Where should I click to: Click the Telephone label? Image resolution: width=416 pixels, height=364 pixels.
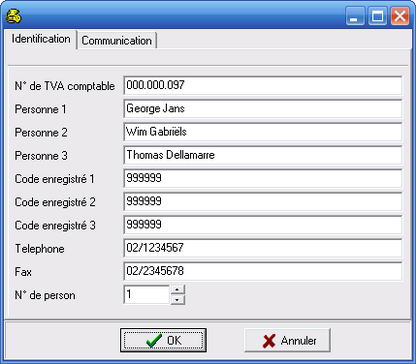39,249
